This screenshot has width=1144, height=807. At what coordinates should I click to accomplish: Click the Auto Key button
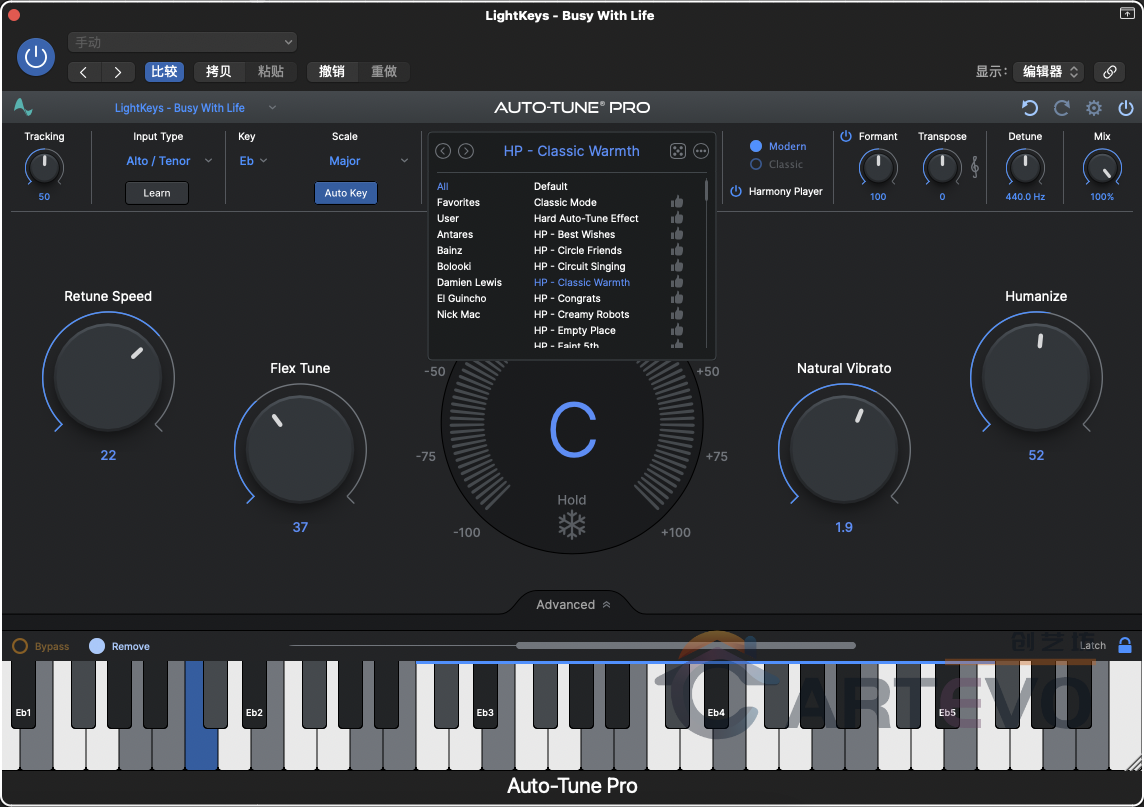[x=346, y=192]
